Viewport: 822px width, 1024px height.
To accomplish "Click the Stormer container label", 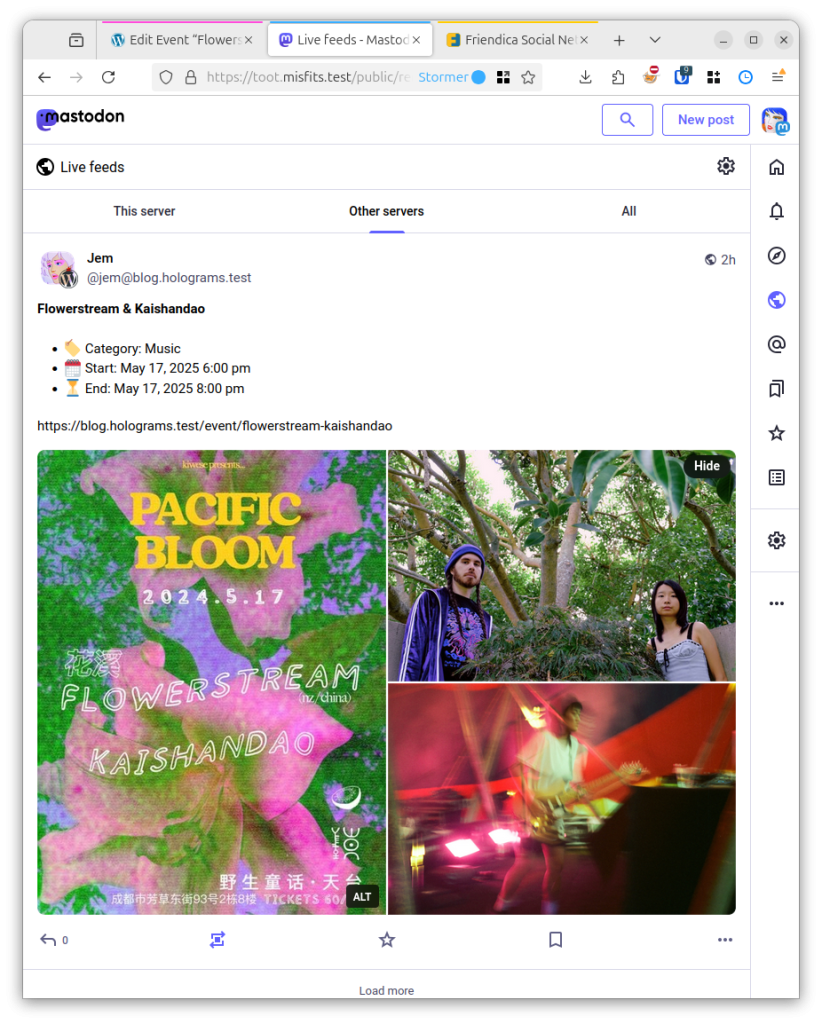I will 451,77.
